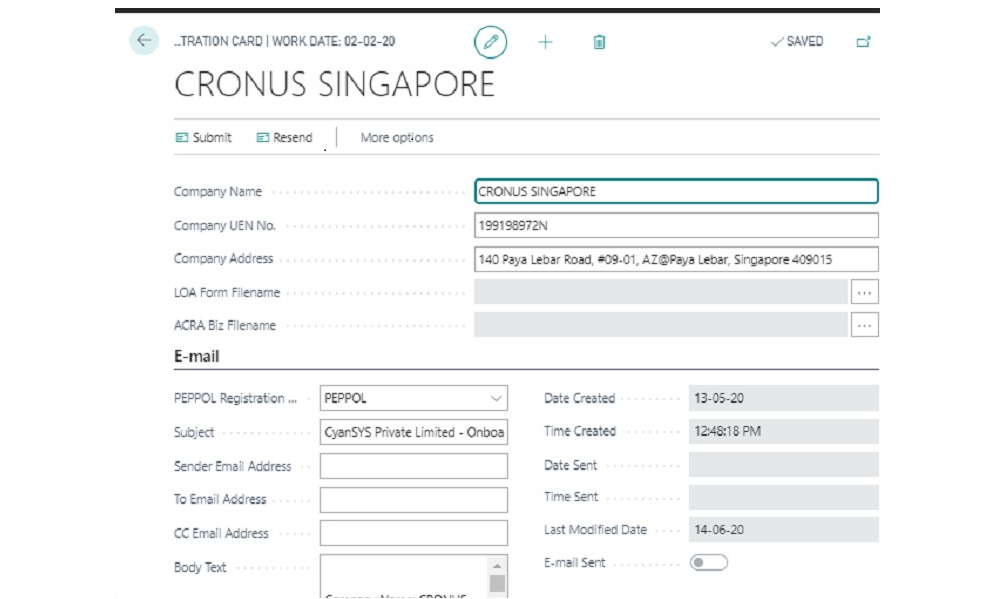1000x599 pixels.
Task: Click the ACRA Biz Filename field
Action: click(661, 325)
